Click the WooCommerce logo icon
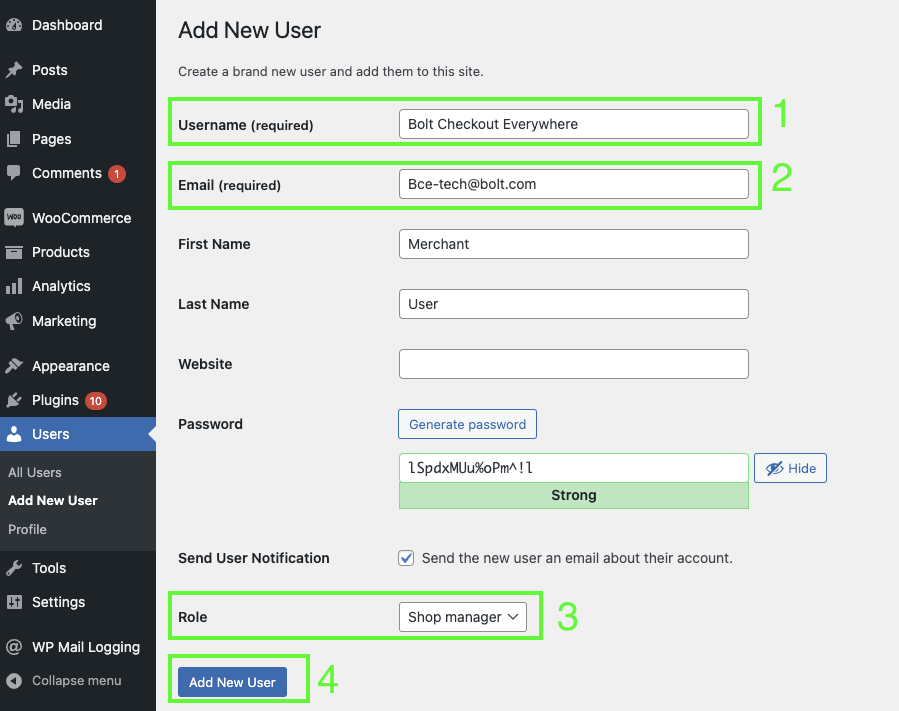Screen dimensions: 899x711 click(14, 217)
